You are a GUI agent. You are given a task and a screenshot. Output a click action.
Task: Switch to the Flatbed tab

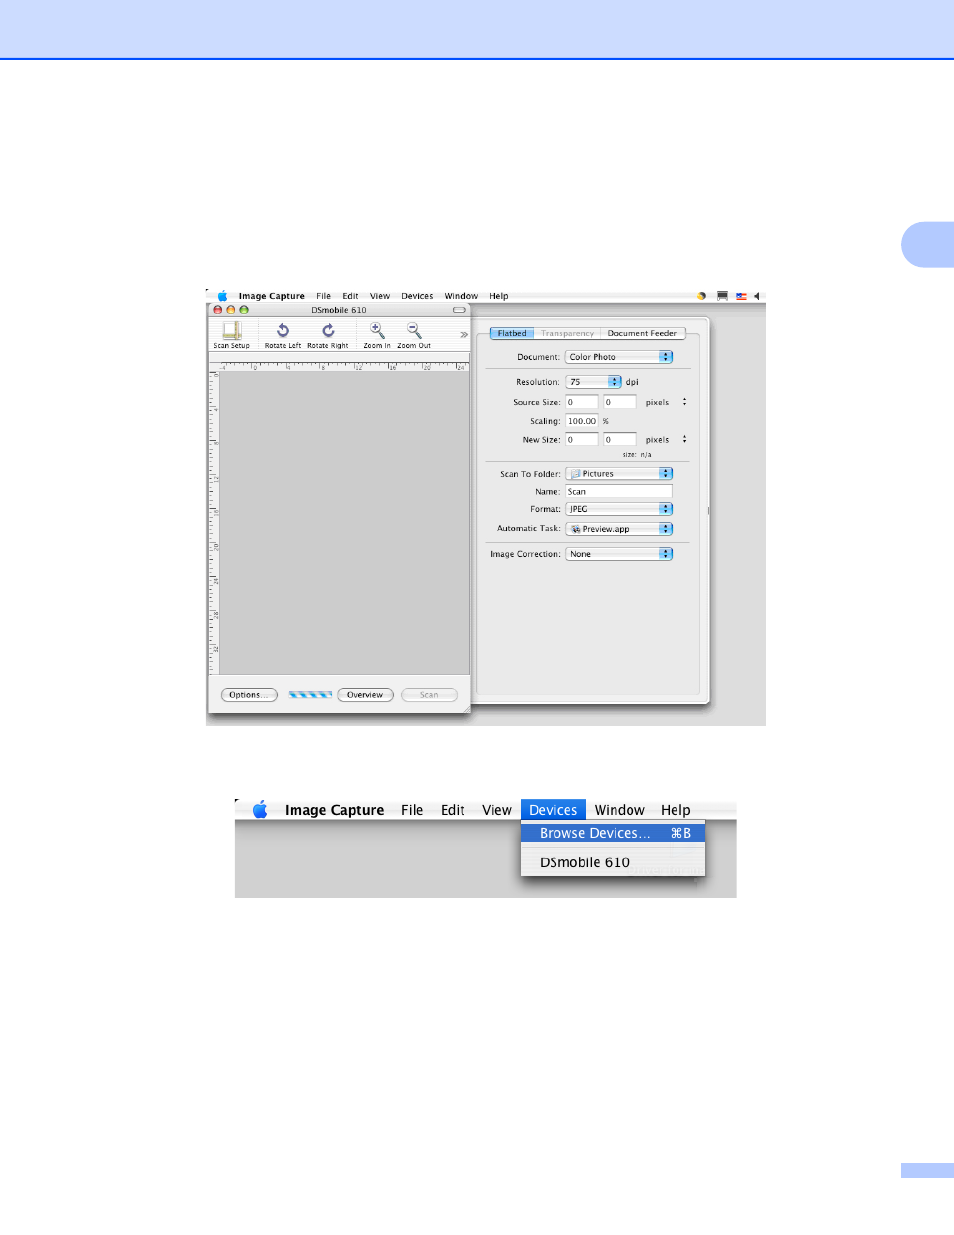(512, 333)
